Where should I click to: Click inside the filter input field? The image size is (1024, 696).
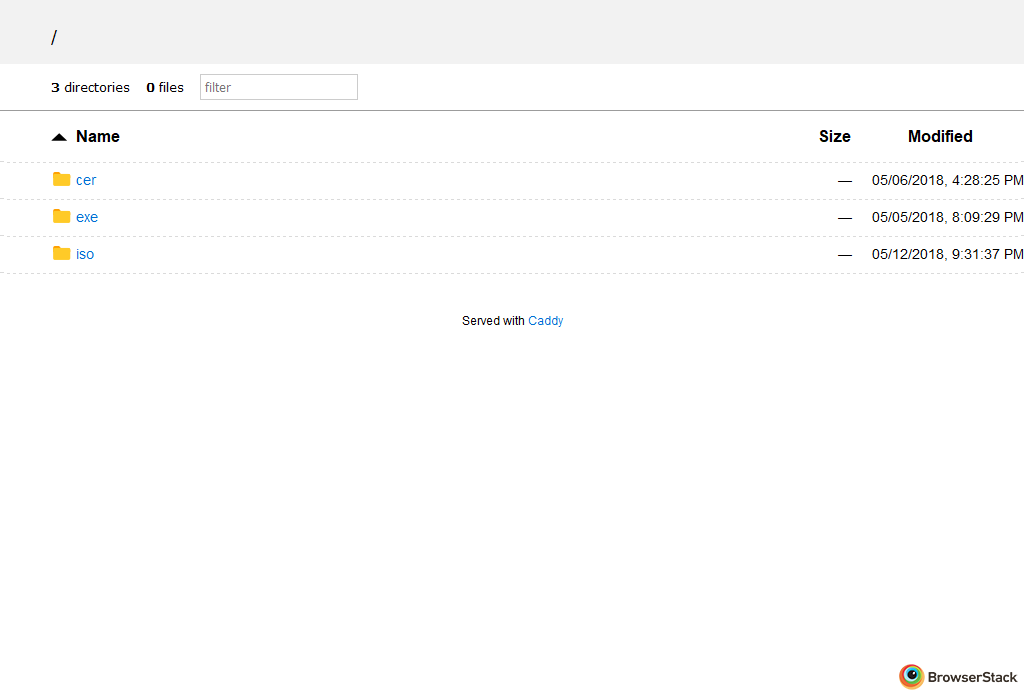pyautogui.click(x=278, y=87)
